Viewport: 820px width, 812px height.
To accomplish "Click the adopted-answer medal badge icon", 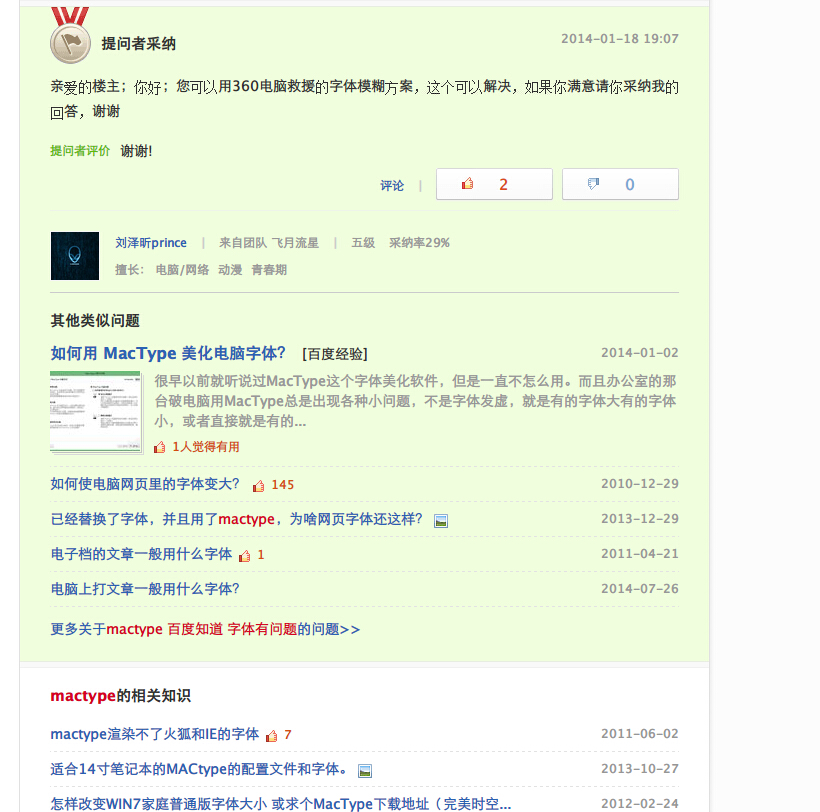I will click(70, 35).
